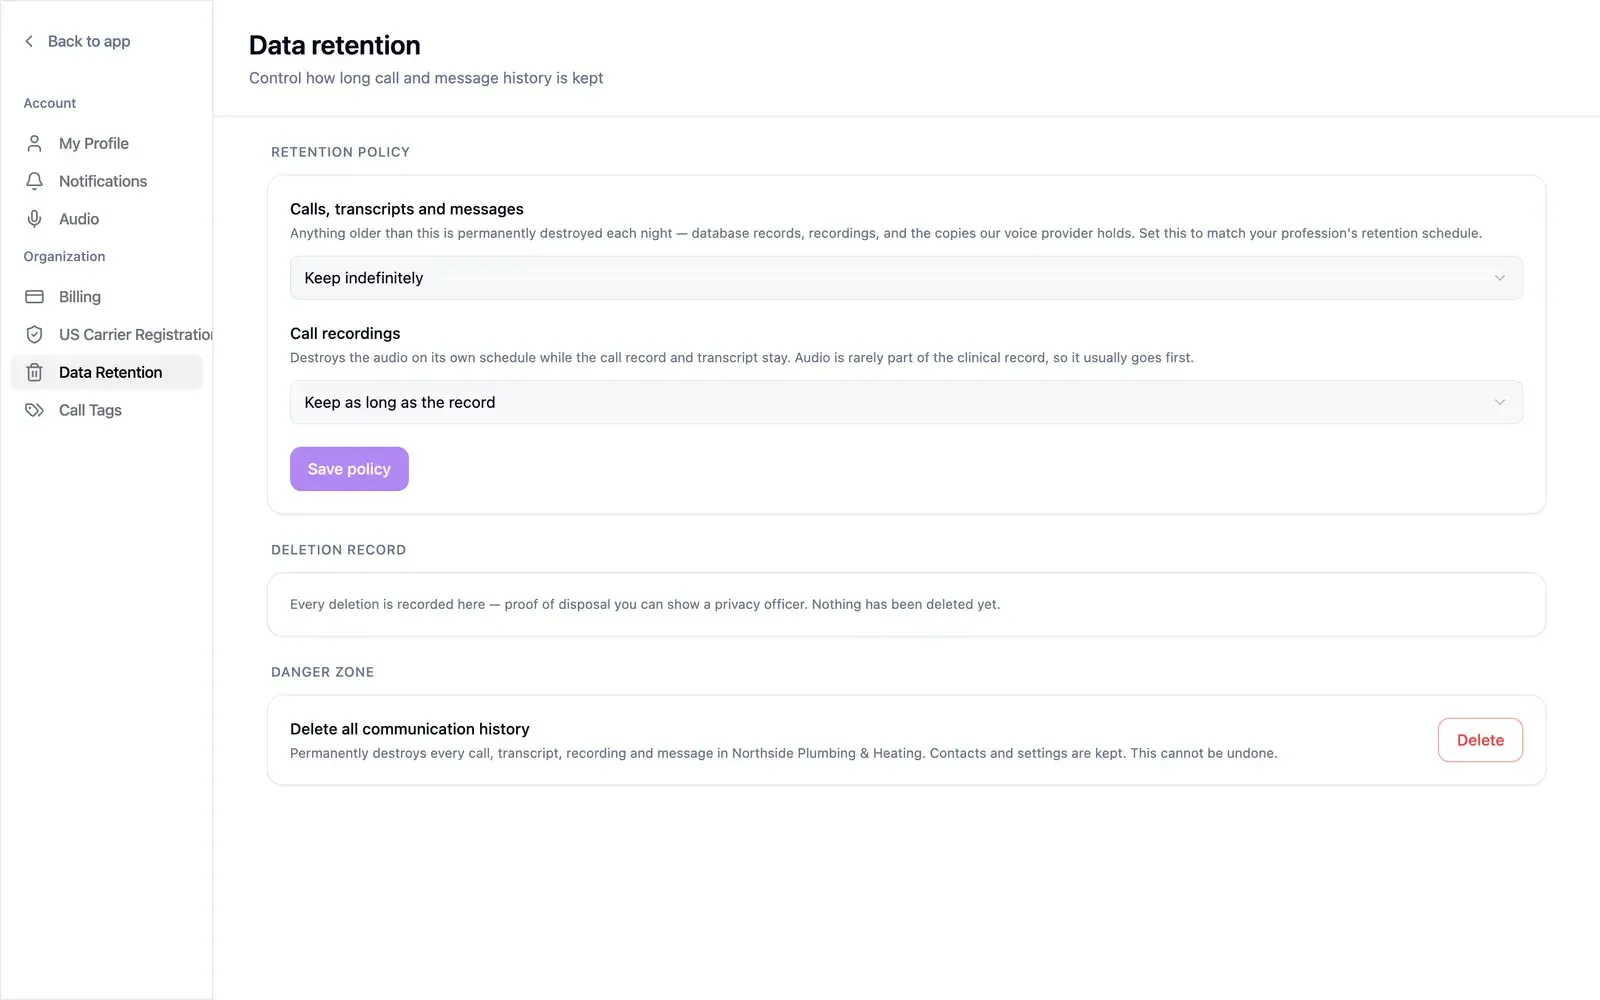1600x1000 pixels.
Task: Open the calls retention period dropdown
Action: (x=906, y=278)
